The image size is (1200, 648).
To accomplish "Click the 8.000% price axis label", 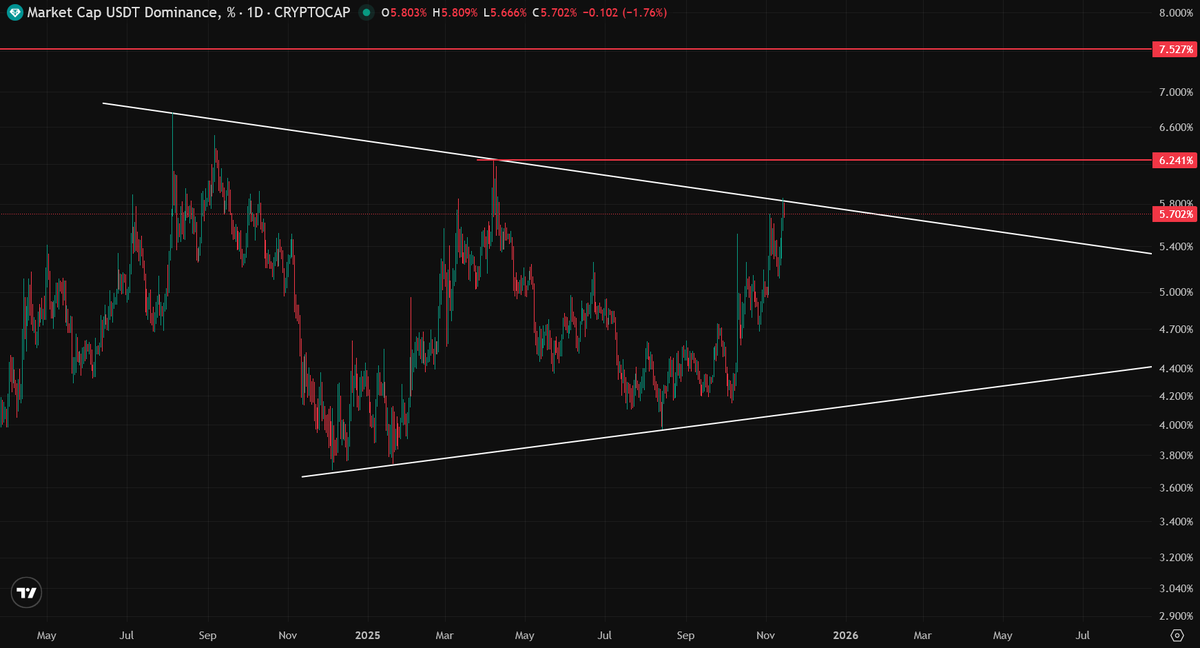I will click(x=1175, y=14).
